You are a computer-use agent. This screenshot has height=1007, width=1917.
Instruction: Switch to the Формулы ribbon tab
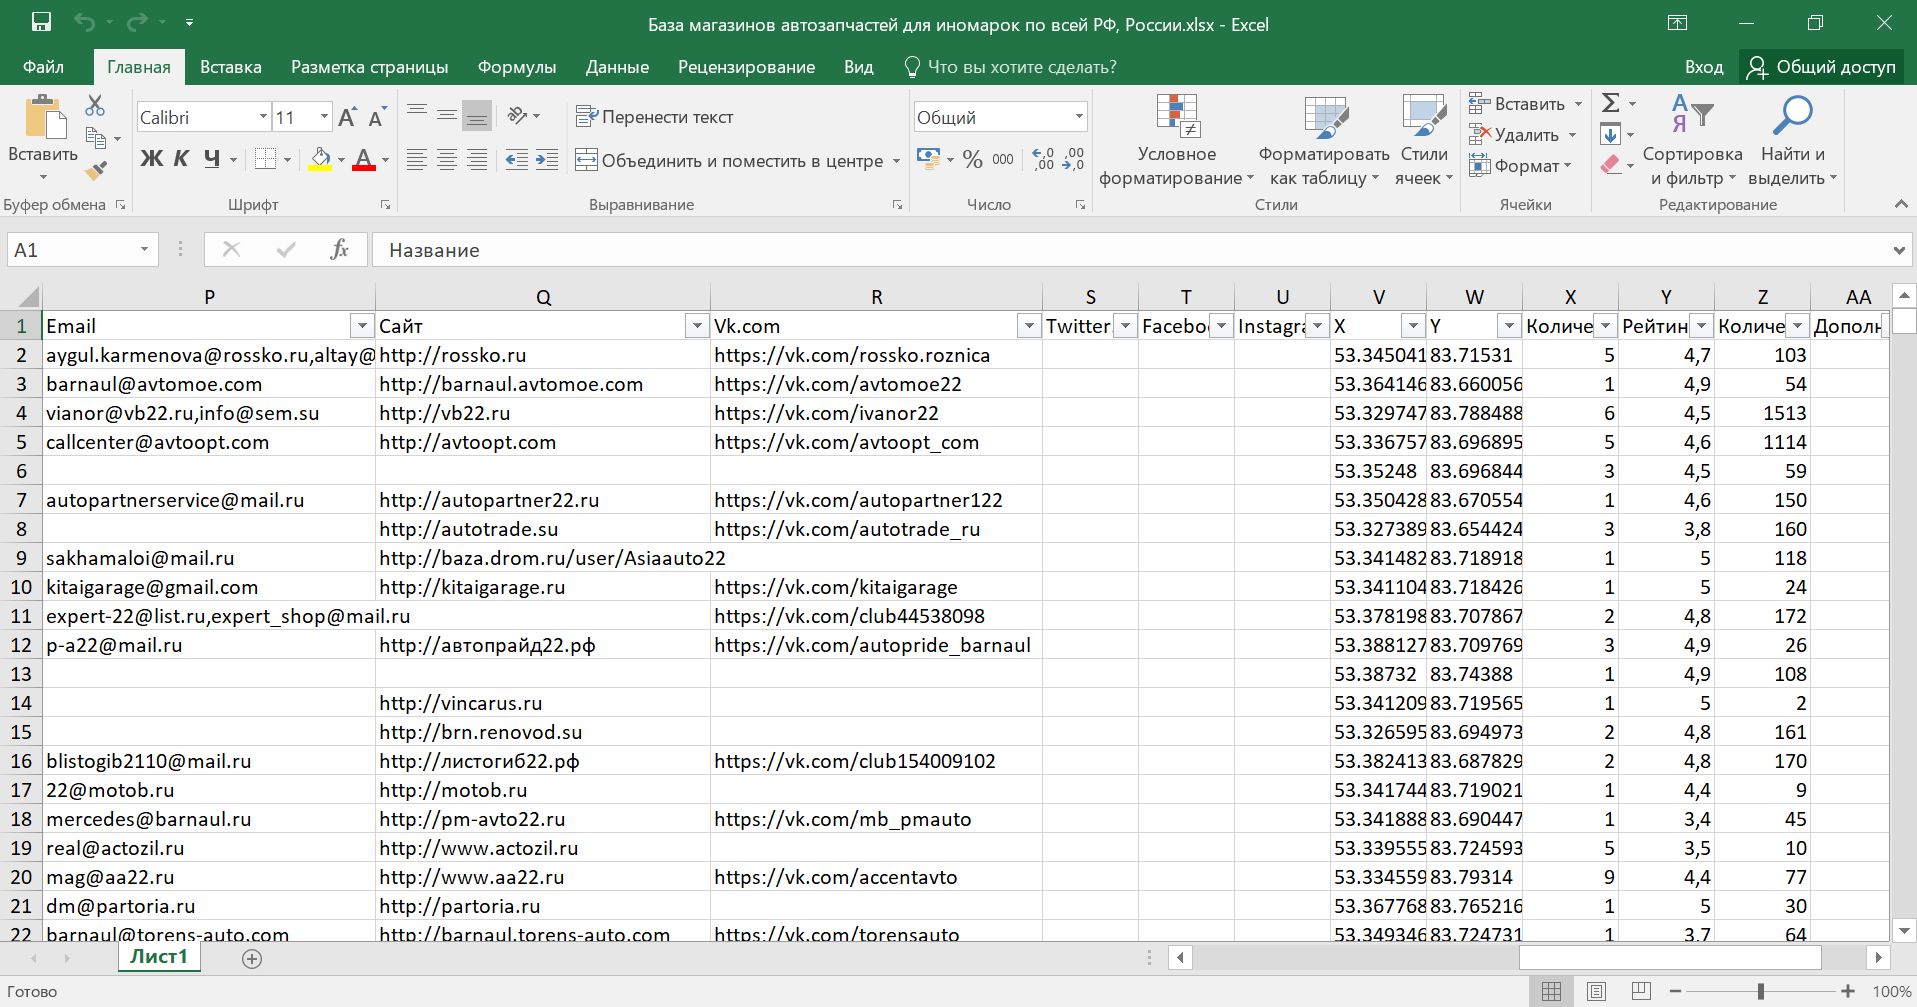click(x=516, y=67)
